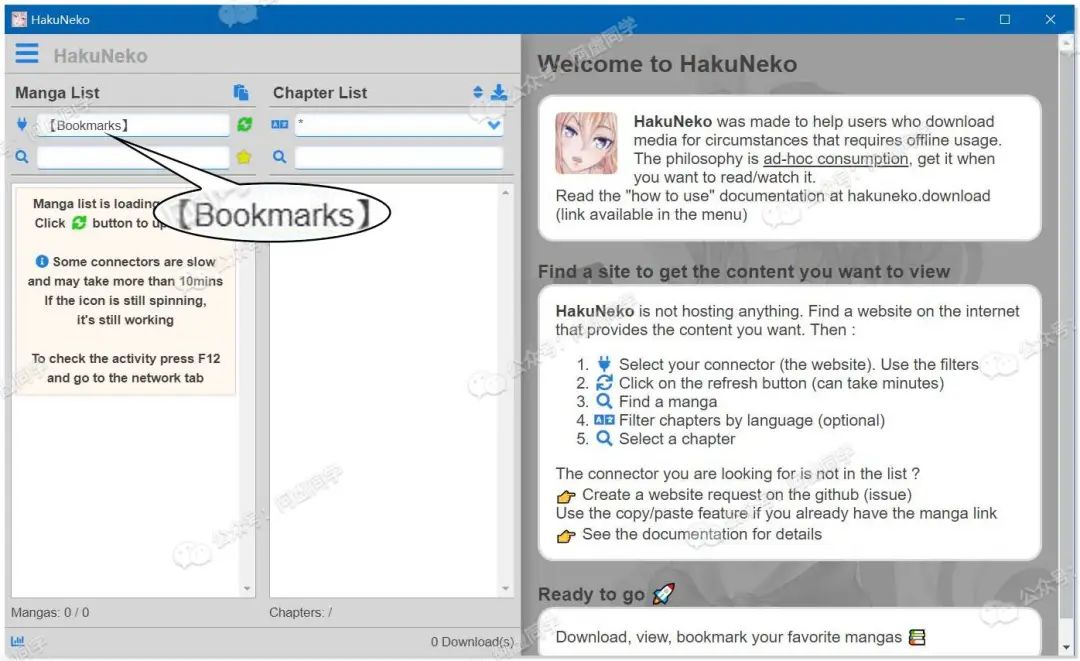Image resolution: width=1080 pixels, height=661 pixels.
Task: Click the chapter sort arrows icon
Action: 478,92
